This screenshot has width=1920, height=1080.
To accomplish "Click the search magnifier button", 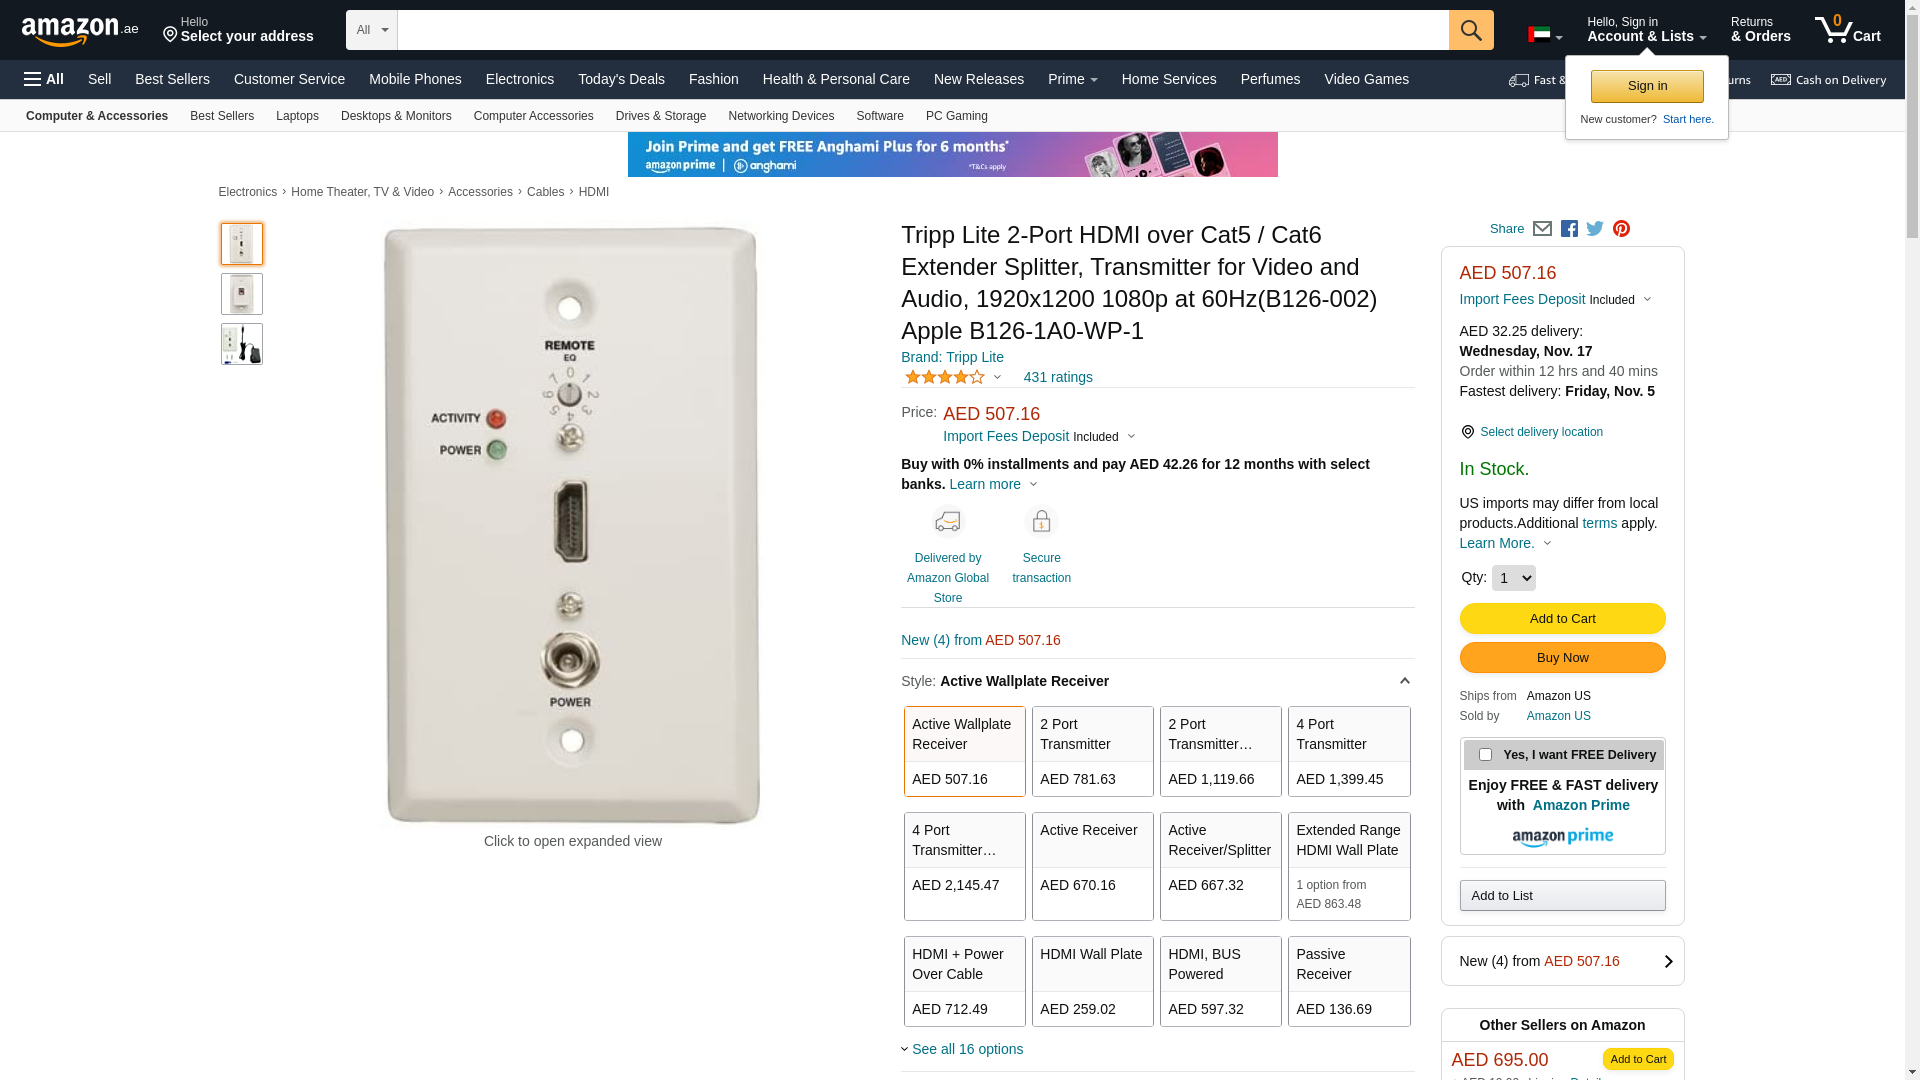I will click(x=1471, y=30).
